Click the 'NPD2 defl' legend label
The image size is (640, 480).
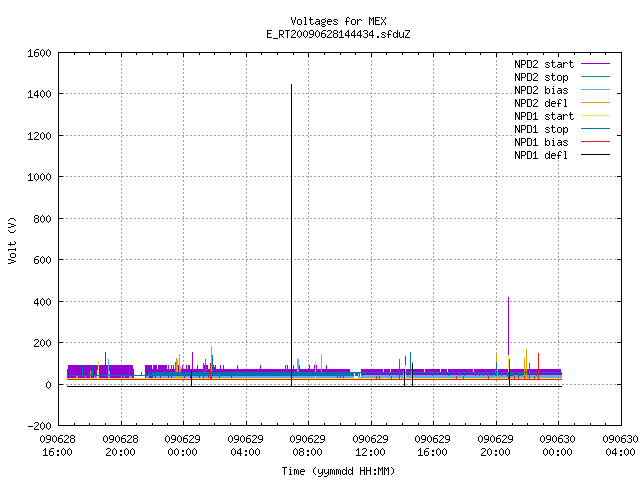pyautogui.click(x=541, y=103)
